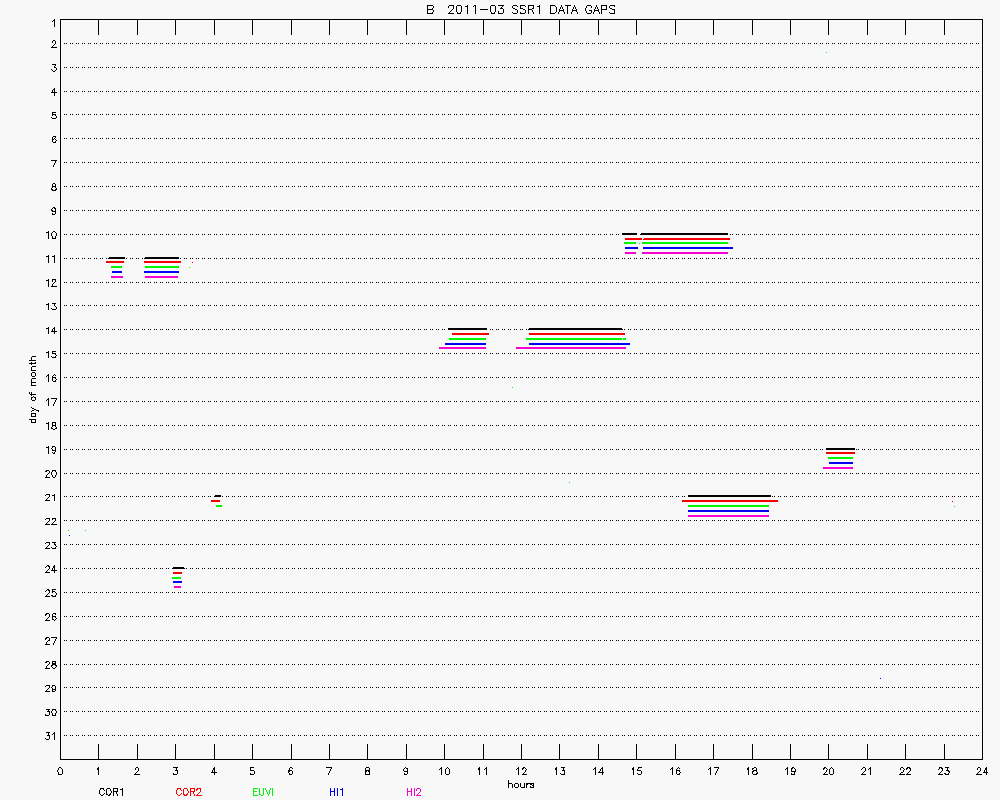The width and height of the screenshot is (1000, 800).
Task: Select the green EUVI legend label
Action: [264, 792]
